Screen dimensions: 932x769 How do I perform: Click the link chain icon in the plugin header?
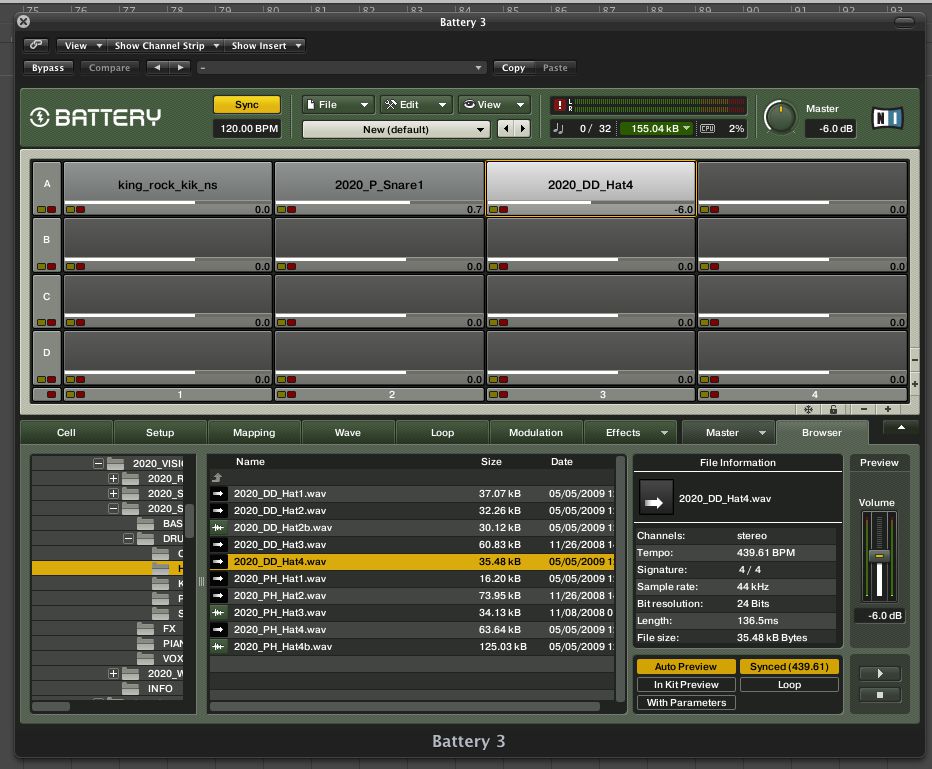36,45
